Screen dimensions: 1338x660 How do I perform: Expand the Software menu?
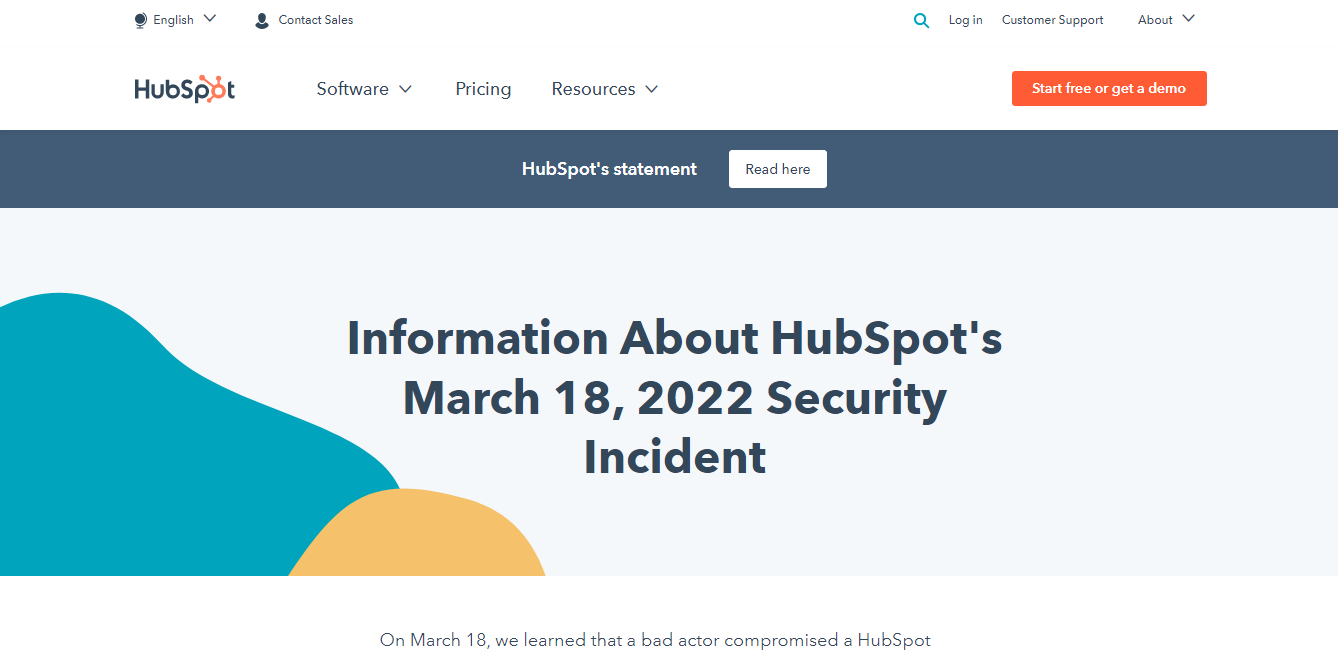click(364, 89)
